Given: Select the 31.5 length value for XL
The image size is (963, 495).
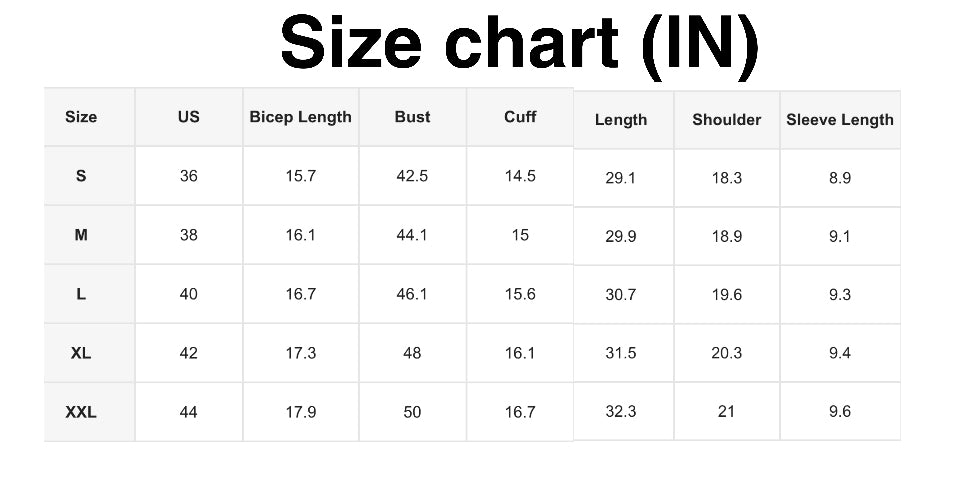Looking at the screenshot, I should pos(621,353).
